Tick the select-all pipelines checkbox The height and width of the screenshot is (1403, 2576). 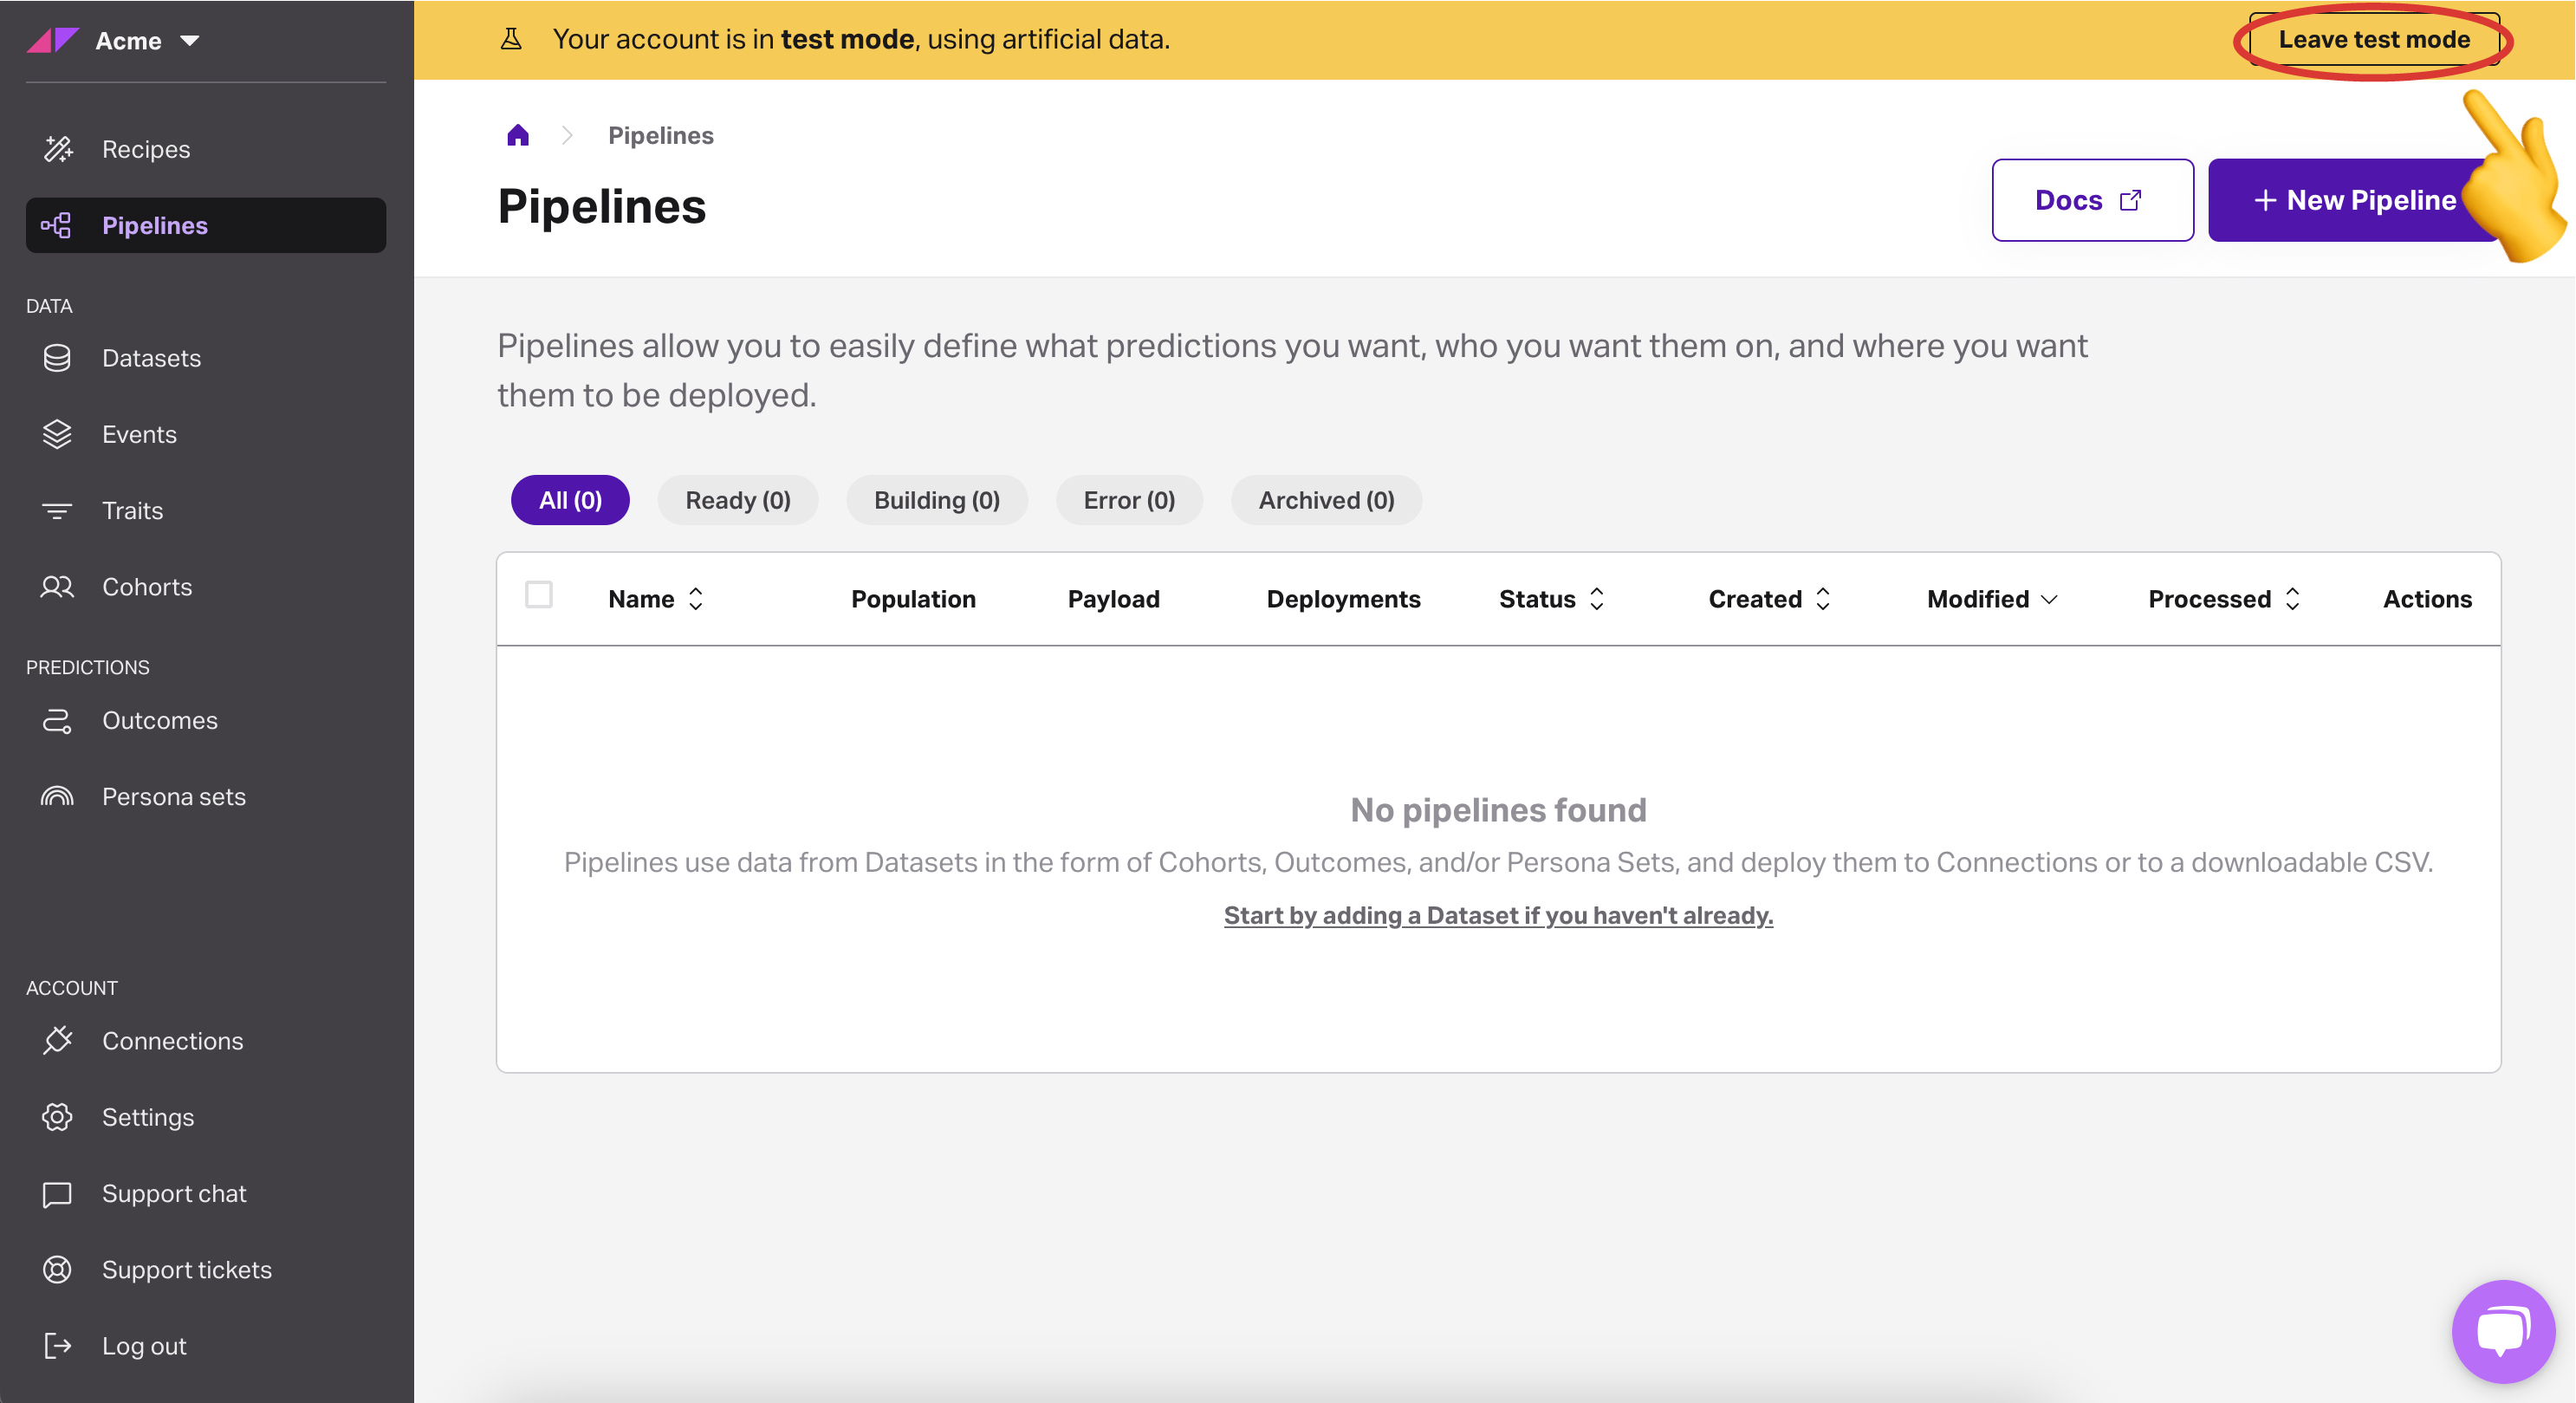pos(539,595)
